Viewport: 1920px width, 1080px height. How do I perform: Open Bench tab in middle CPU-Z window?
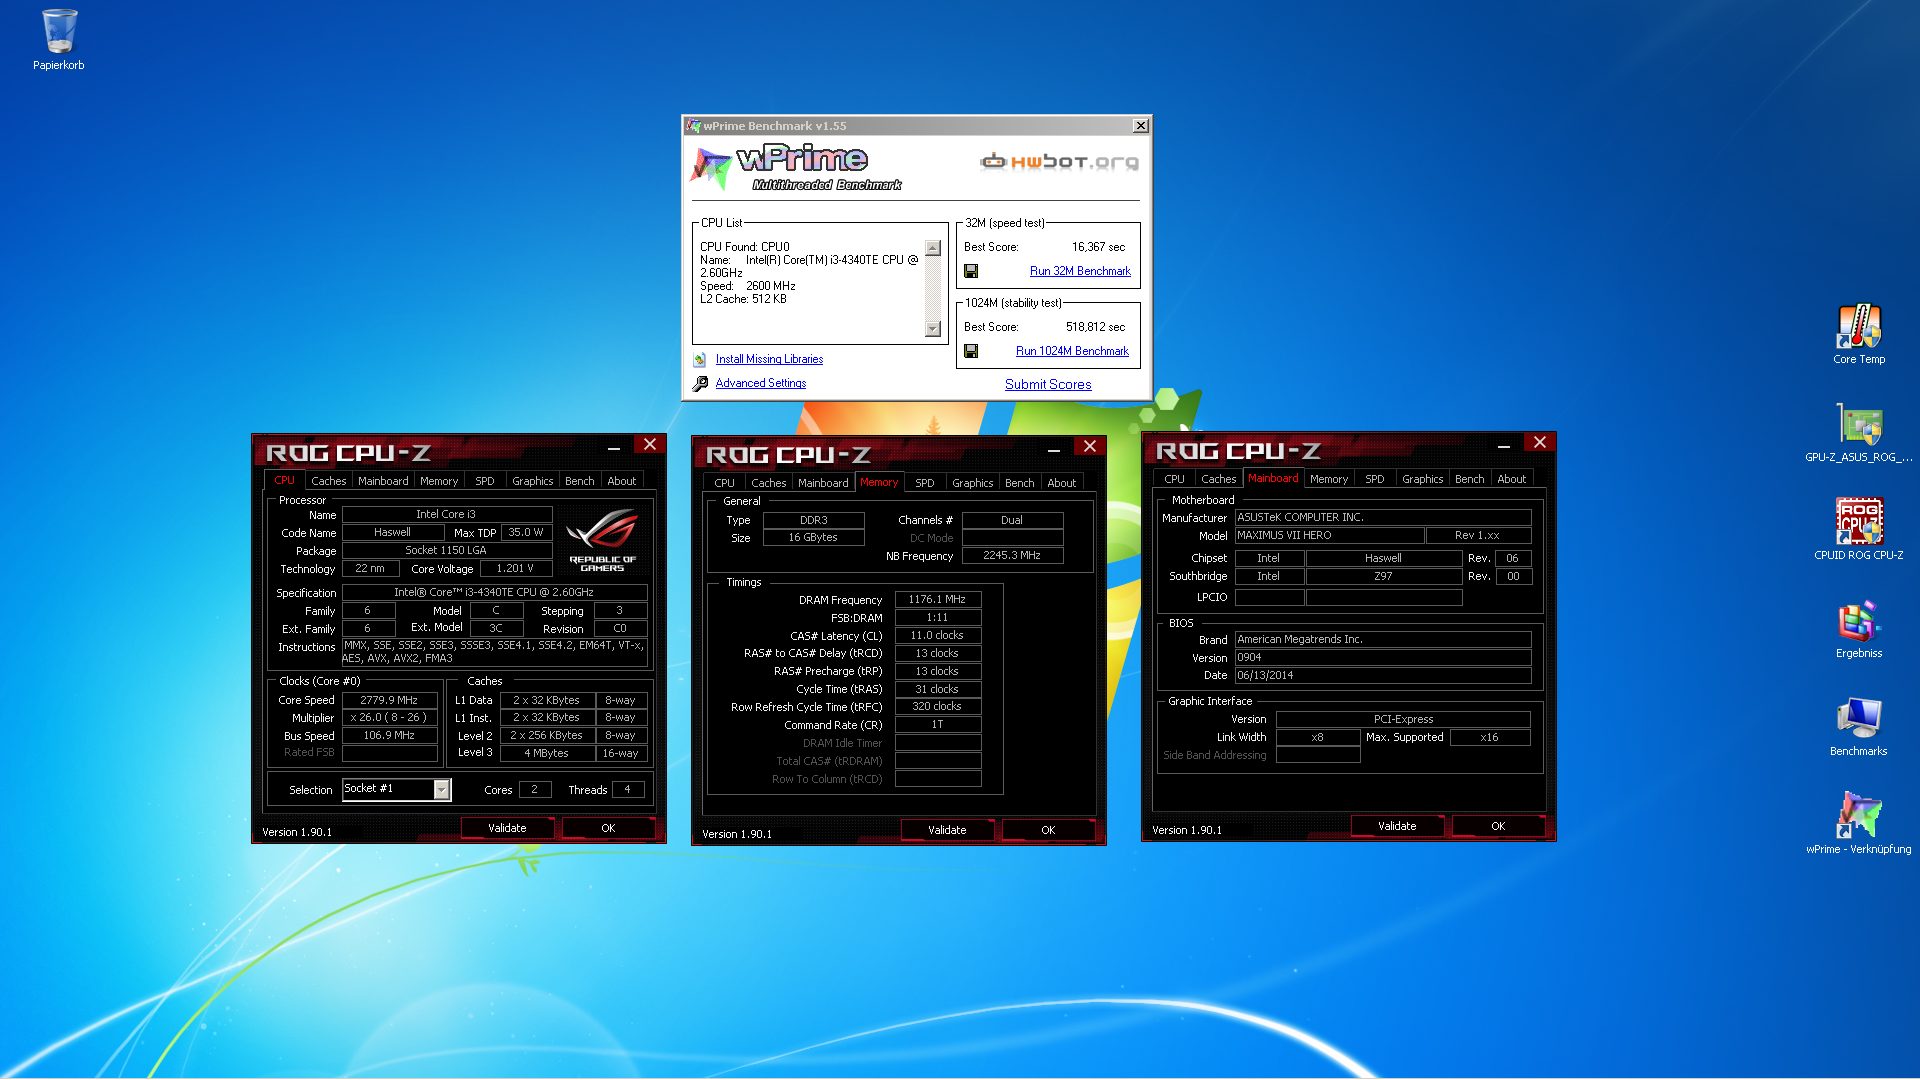pyautogui.click(x=1020, y=483)
